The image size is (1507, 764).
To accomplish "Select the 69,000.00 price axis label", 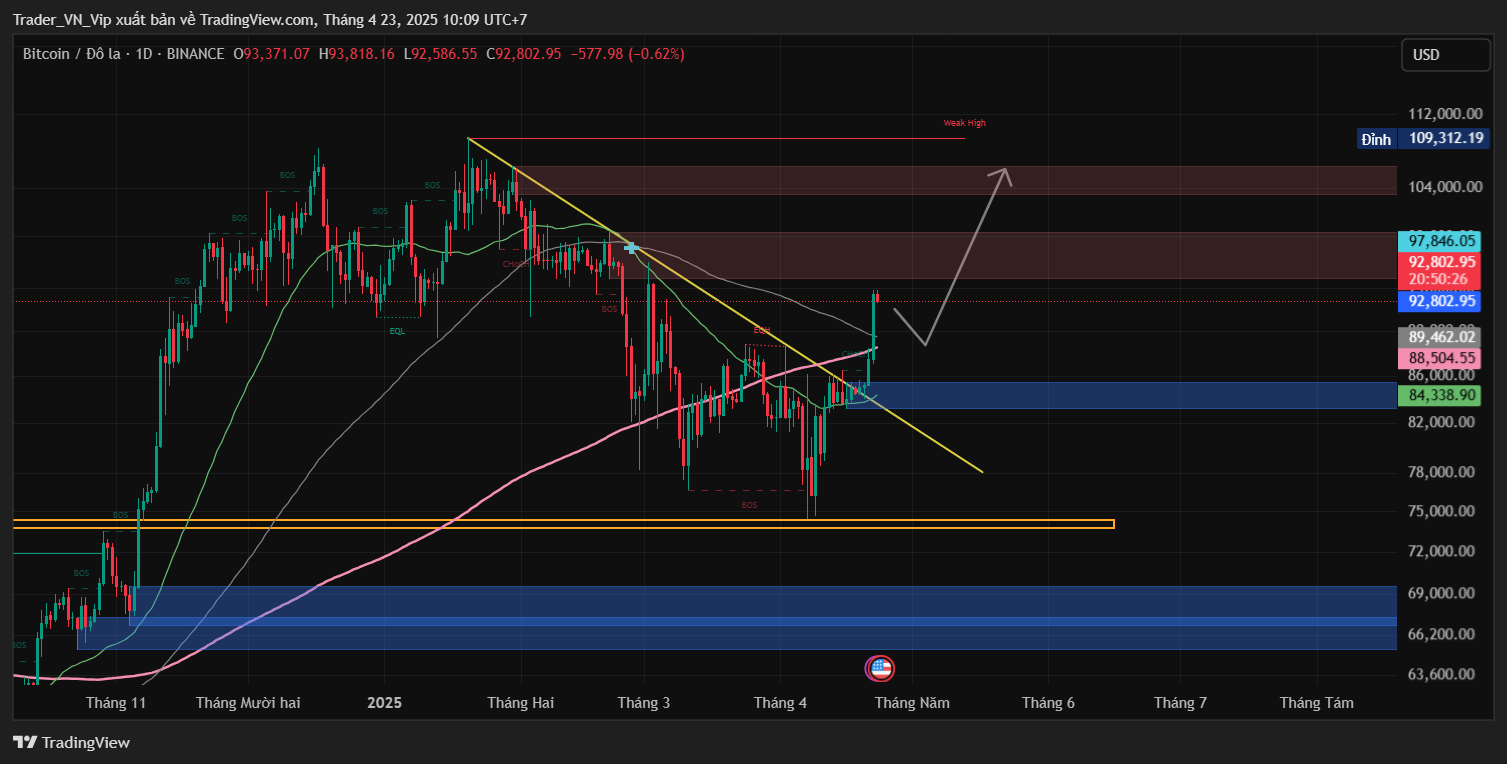I will (x=1441, y=593).
